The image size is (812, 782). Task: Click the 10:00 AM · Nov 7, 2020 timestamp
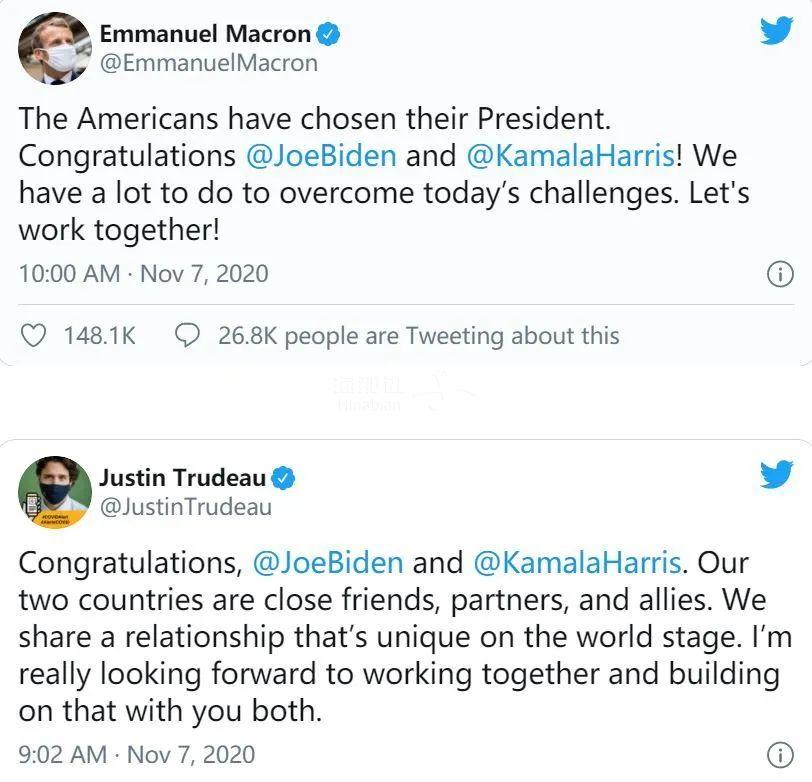143,274
